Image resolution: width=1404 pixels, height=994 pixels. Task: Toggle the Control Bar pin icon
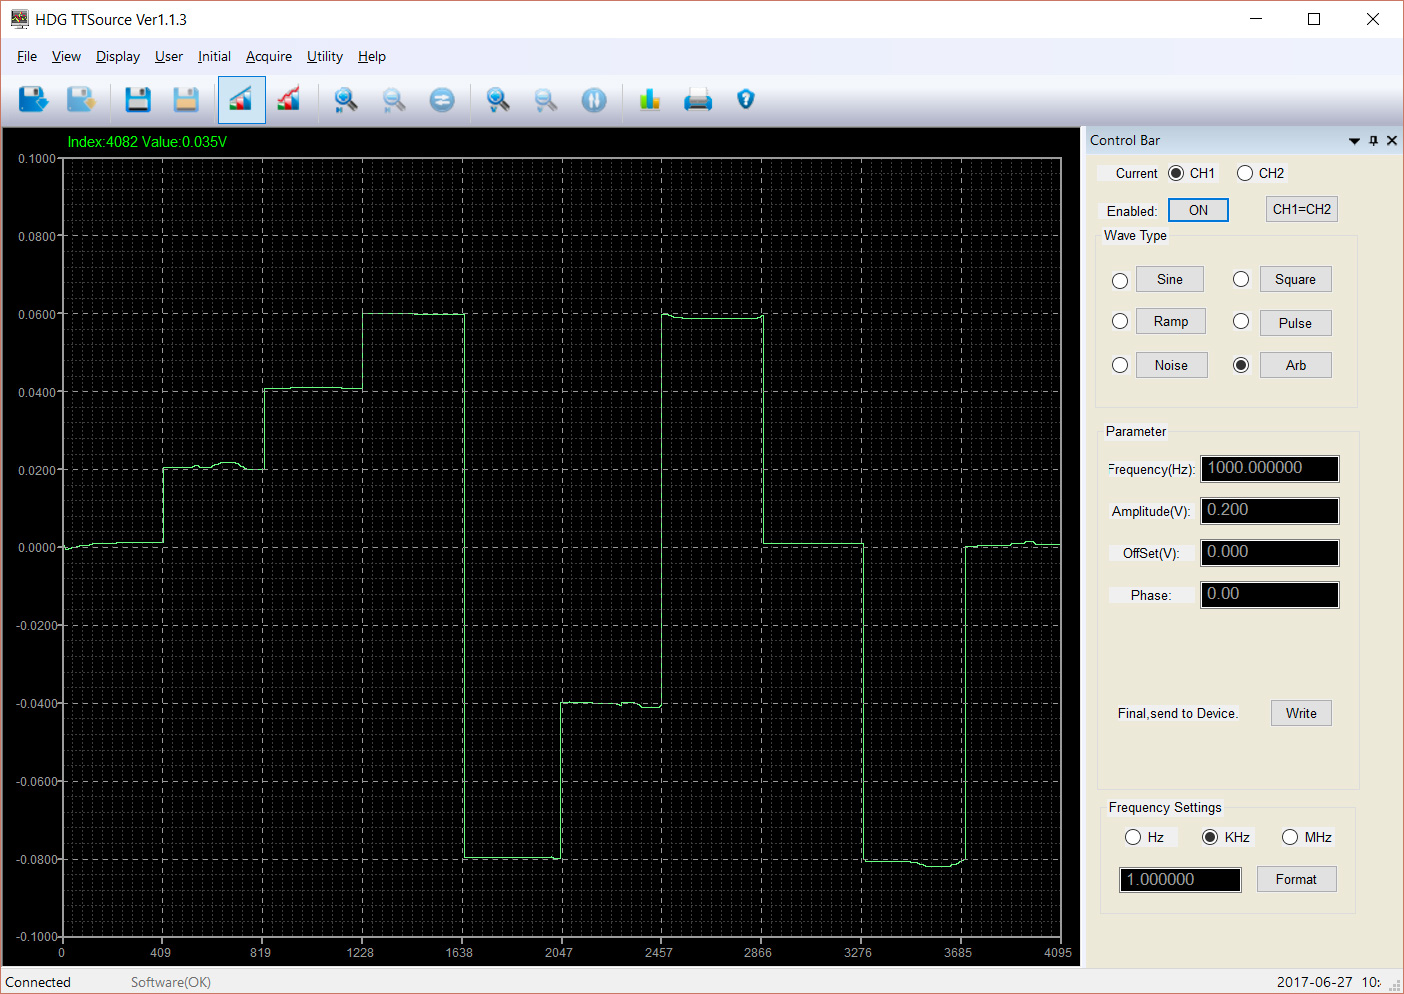point(1373,141)
